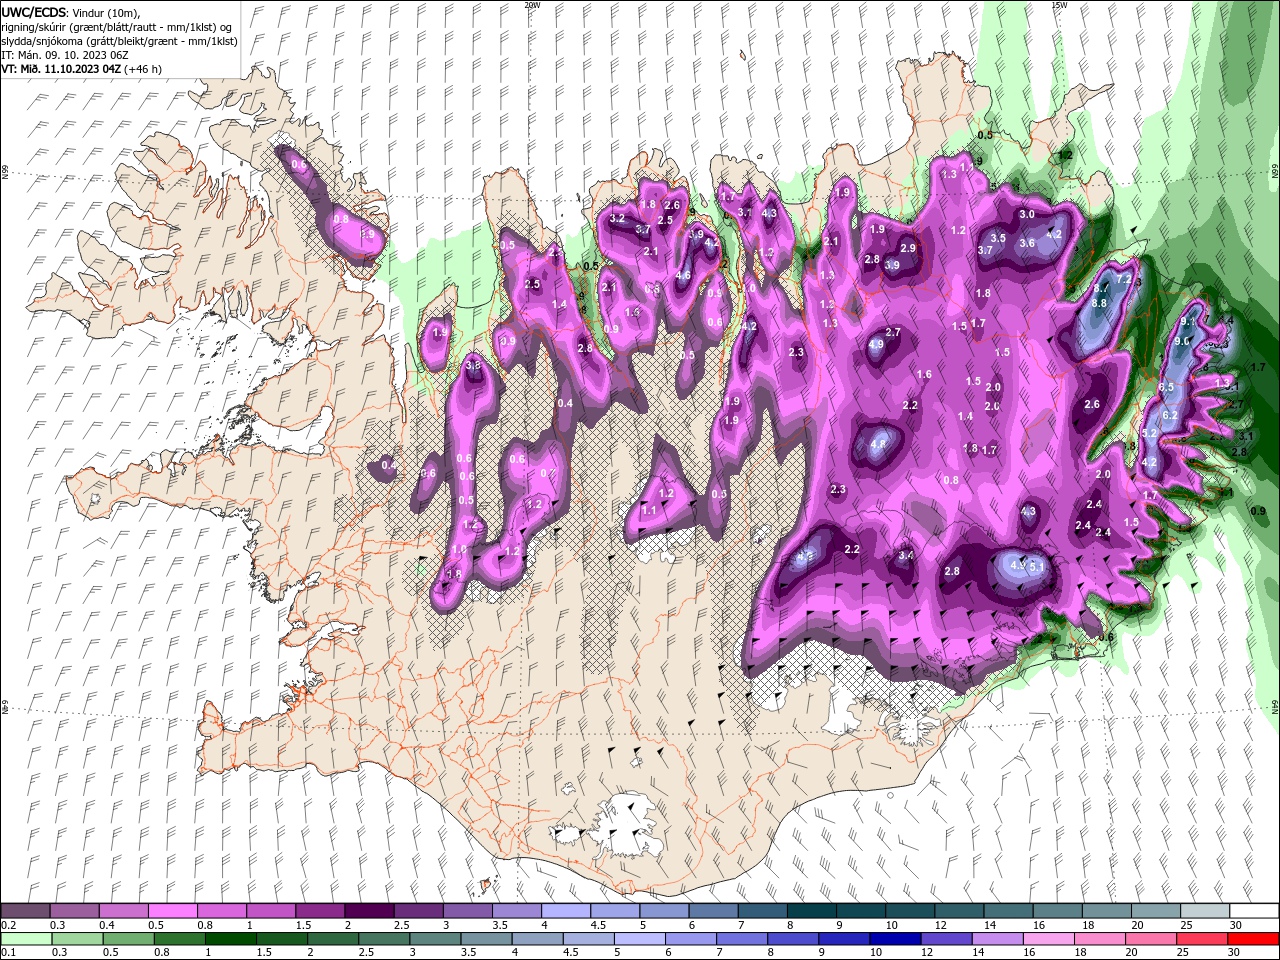Click the 4.6 value in the north
Viewport: 1280px width, 960px height.
click(x=684, y=276)
